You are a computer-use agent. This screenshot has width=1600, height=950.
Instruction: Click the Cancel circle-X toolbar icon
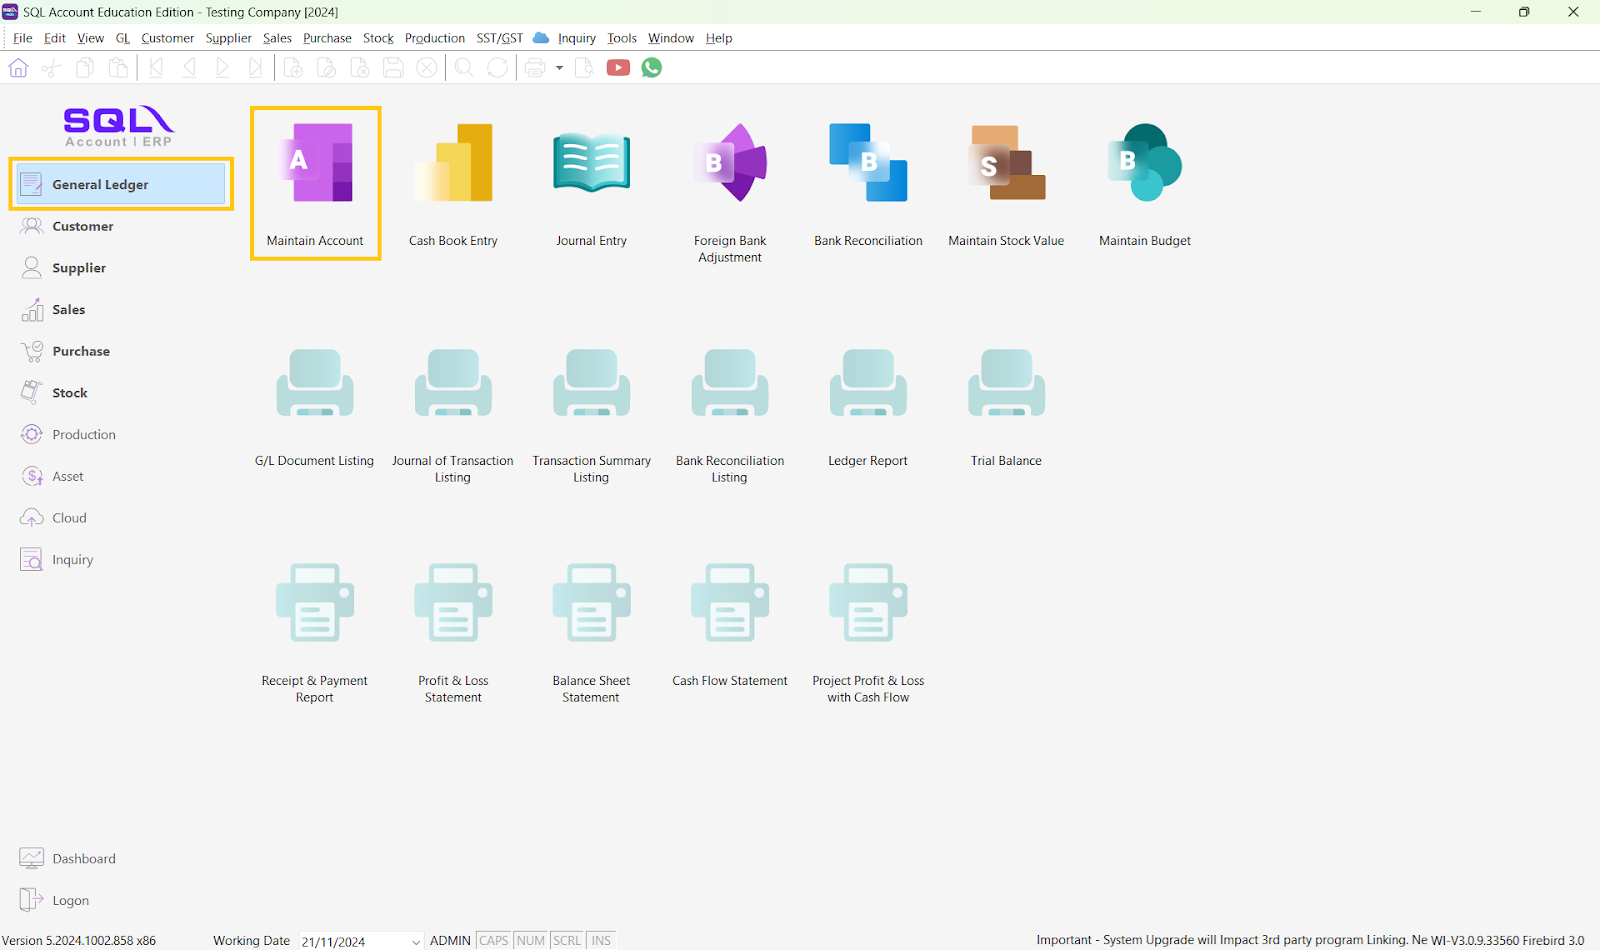point(427,68)
